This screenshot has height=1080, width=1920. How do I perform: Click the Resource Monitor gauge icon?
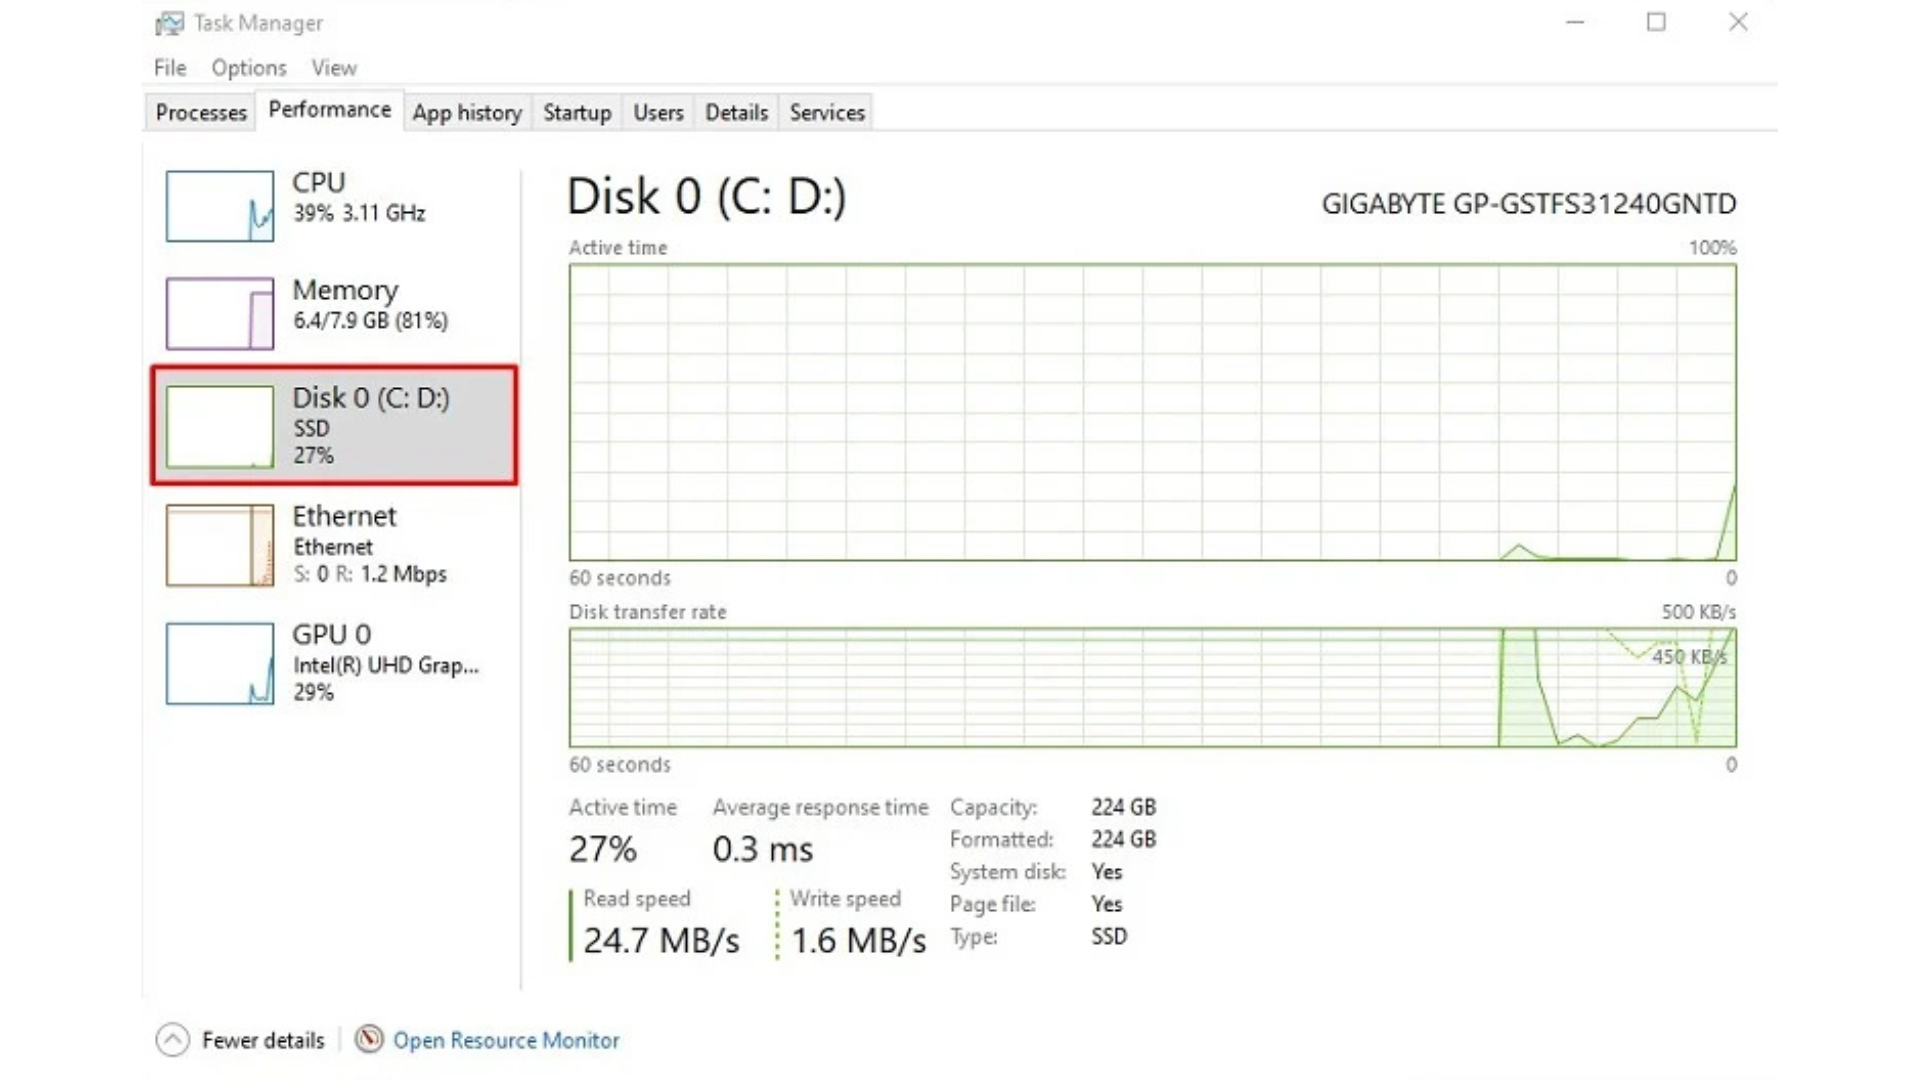(x=369, y=1039)
